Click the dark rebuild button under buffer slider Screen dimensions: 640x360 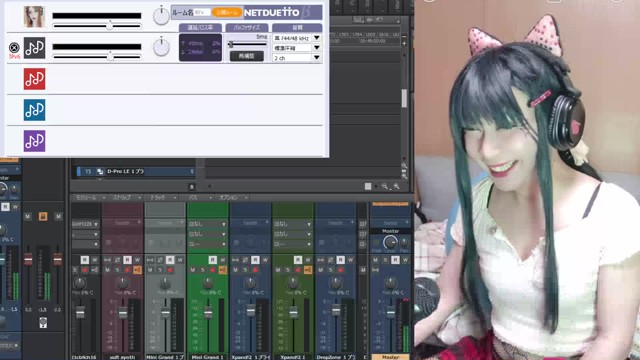247,56
